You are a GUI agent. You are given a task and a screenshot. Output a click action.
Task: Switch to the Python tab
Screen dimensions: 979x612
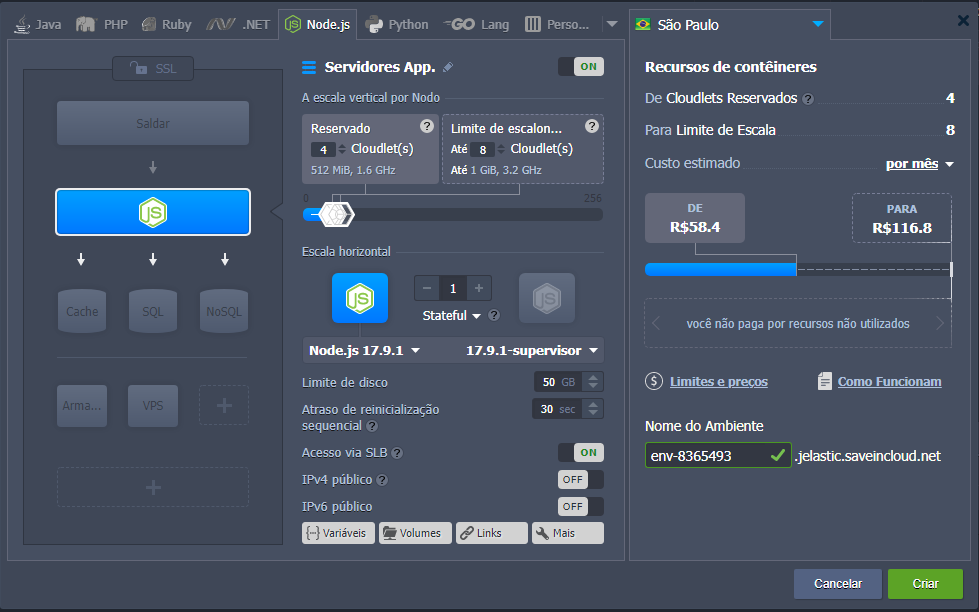coord(397,24)
